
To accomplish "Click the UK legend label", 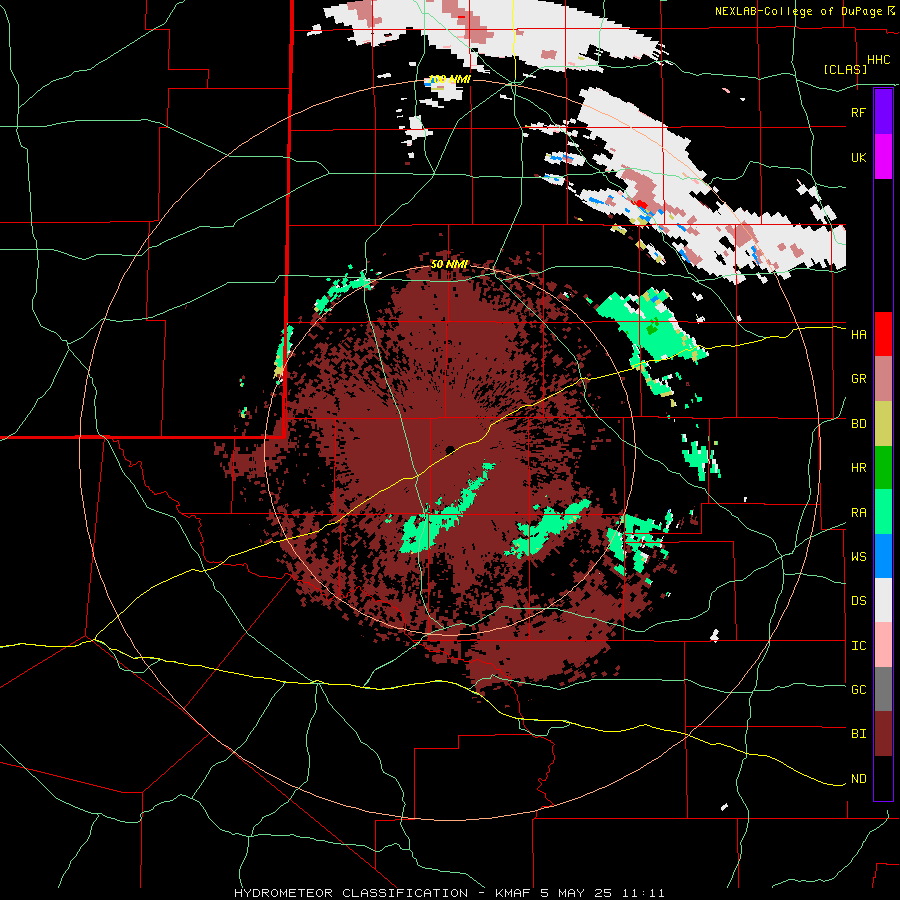I will coord(858,157).
